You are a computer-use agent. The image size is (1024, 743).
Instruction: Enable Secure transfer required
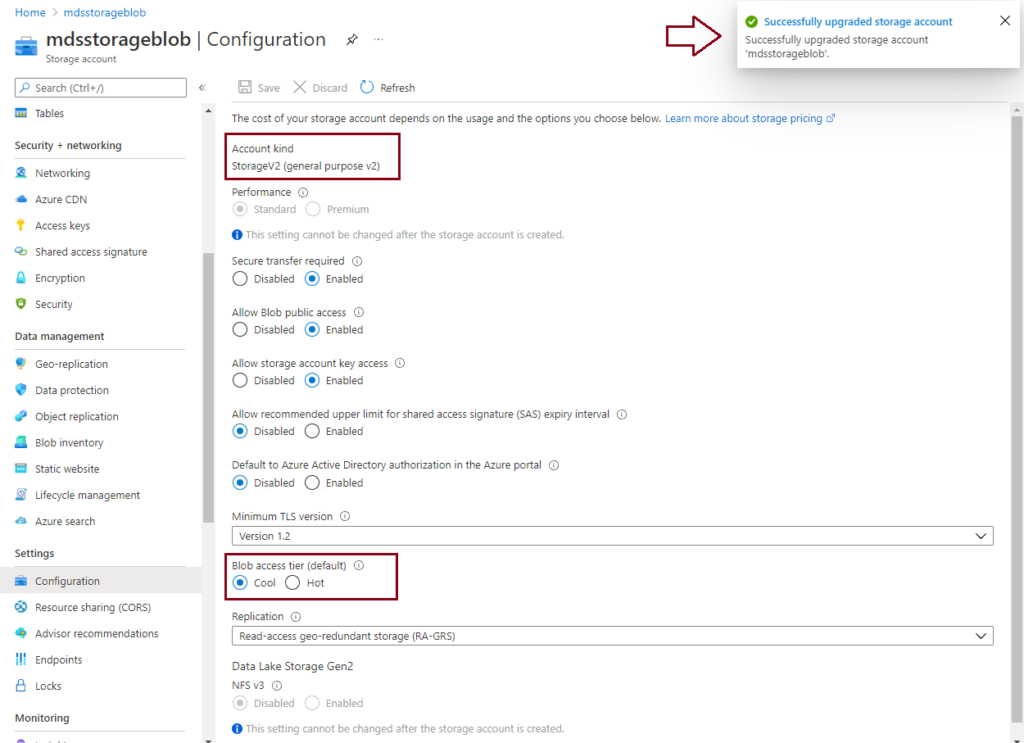311,278
